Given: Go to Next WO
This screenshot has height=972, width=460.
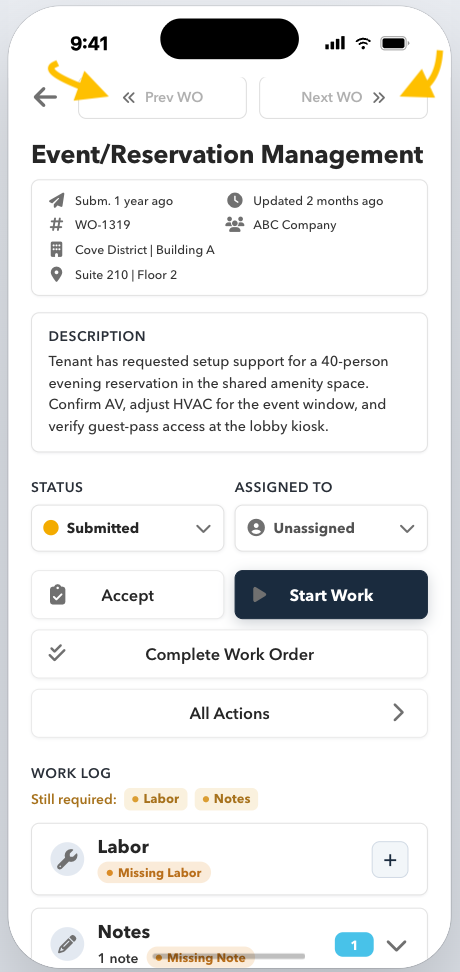Looking at the screenshot, I should pyautogui.click(x=343, y=97).
